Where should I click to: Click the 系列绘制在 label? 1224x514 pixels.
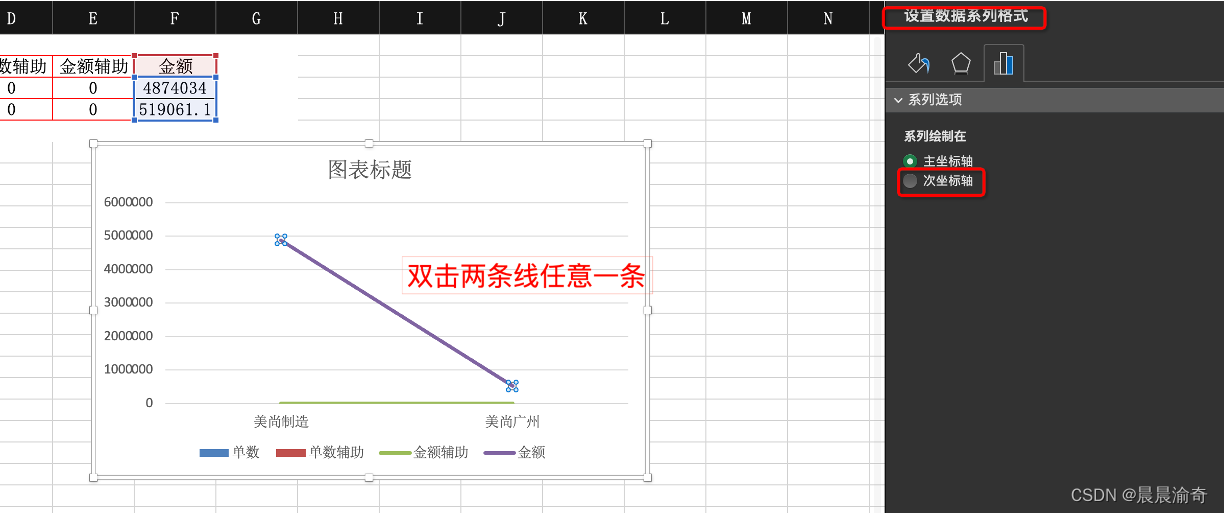(935, 136)
